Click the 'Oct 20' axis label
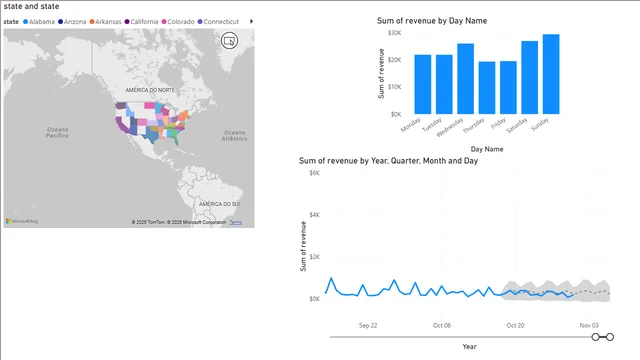 tap(515, 325)
